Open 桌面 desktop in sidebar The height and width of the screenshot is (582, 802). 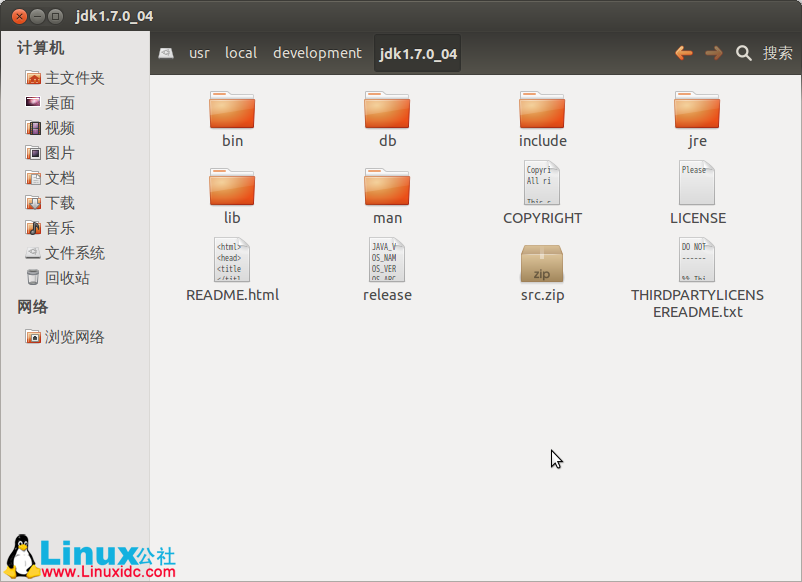(50, 103)
